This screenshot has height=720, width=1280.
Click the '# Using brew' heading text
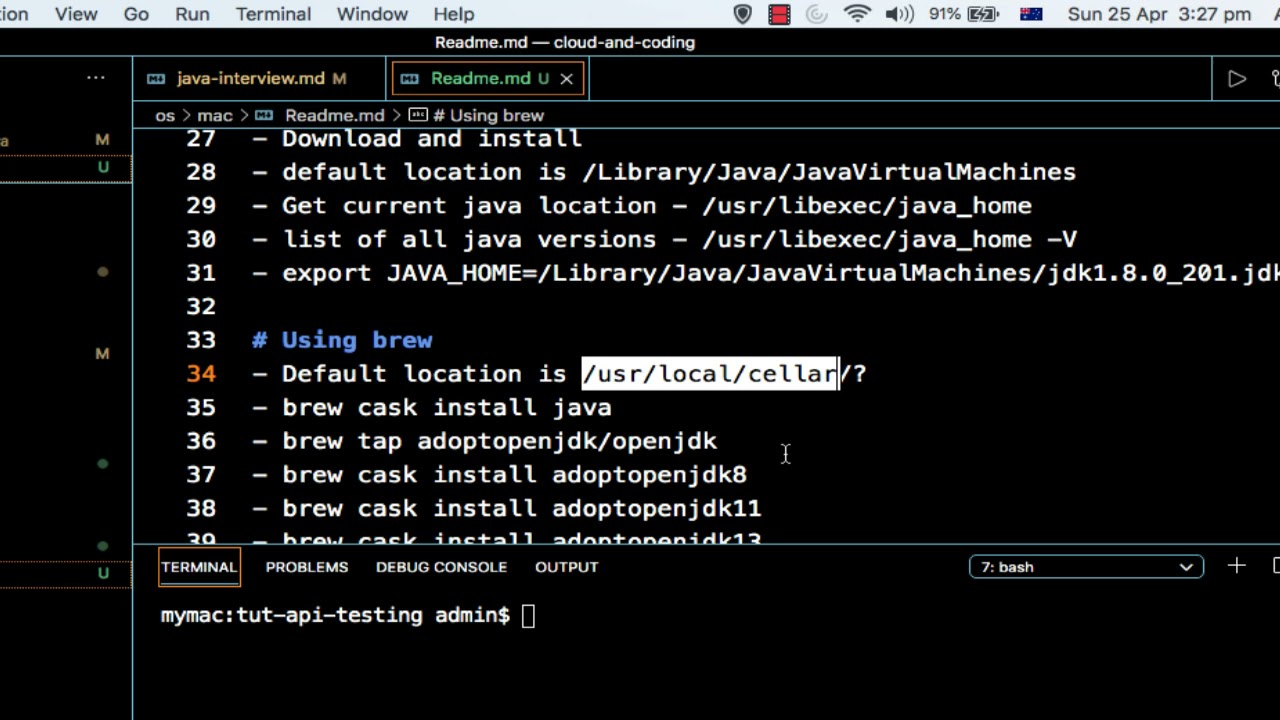click(342, 340)
